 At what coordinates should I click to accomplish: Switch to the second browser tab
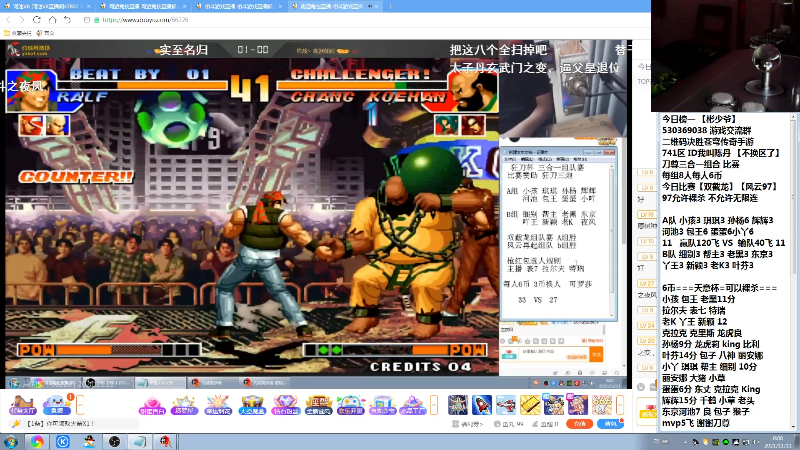tap(143, 6)
